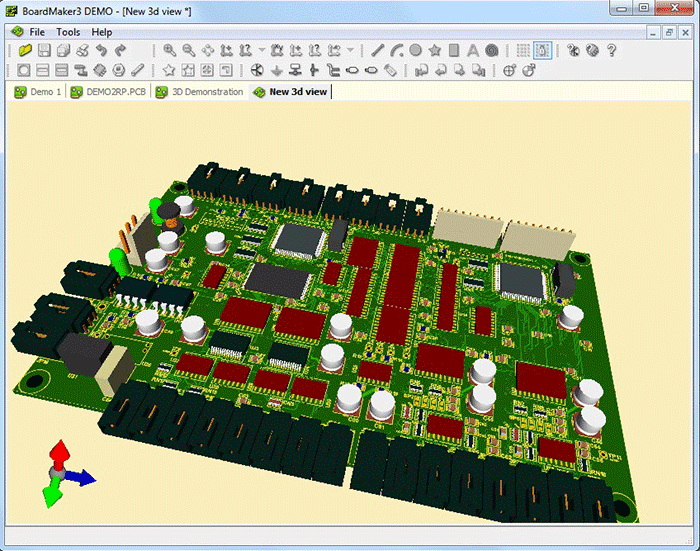700x551 pixels.
Task: Click the blue axis arrow of orientation gizmo
Action: (82, 477)
